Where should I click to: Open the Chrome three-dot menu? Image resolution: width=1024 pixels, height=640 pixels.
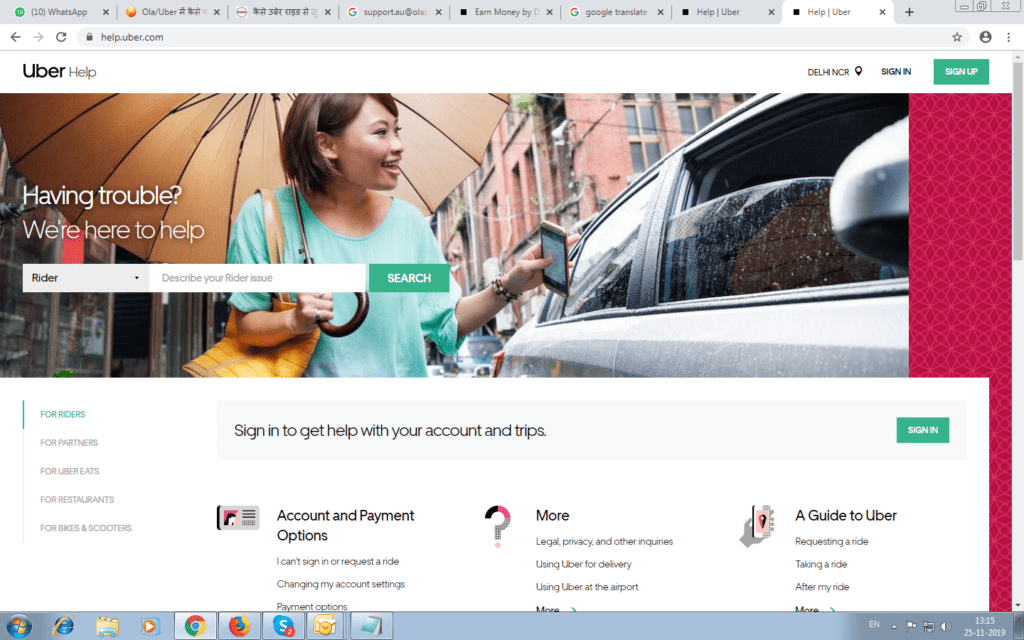[1009, 37]
